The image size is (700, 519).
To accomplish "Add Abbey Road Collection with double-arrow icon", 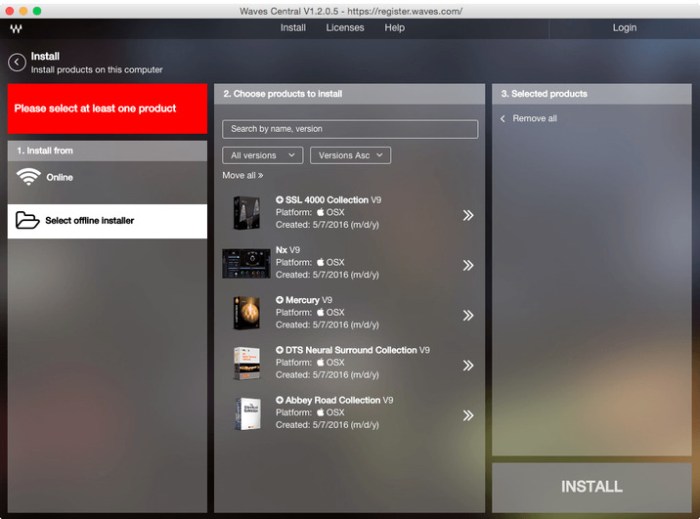I will click(468, 415).
